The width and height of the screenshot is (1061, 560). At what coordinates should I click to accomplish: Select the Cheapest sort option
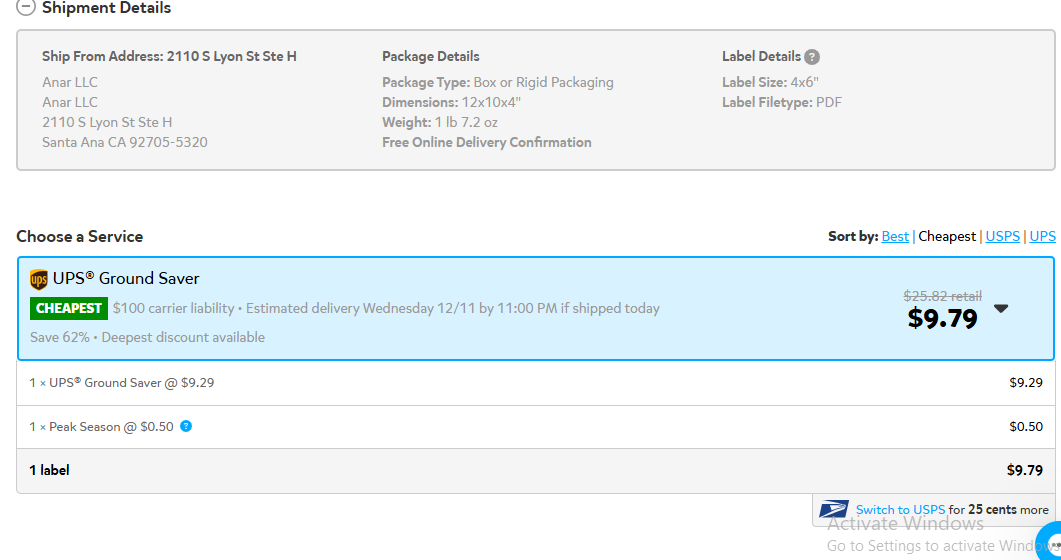(x=947, y=236)
